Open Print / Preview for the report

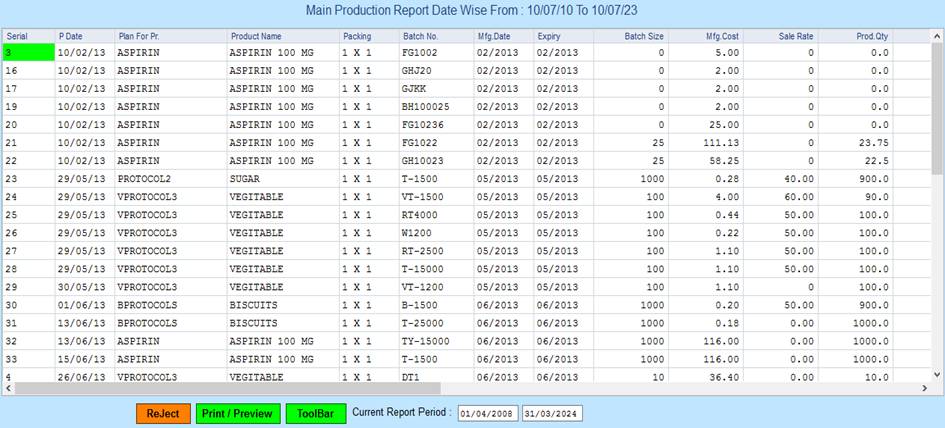click(x=236, y=413)
